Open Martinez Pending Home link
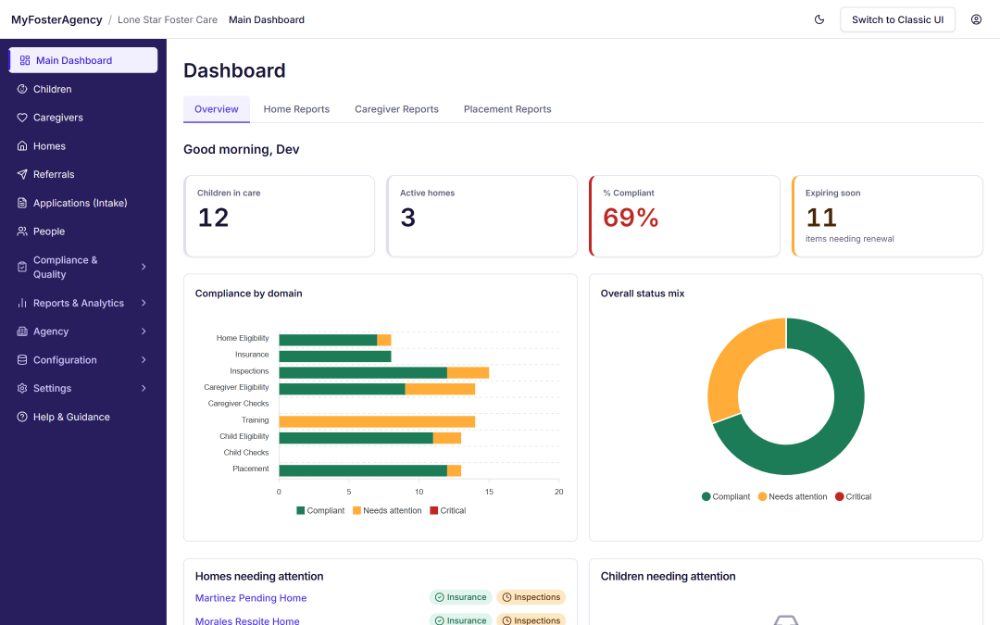 tap(251, 598)
